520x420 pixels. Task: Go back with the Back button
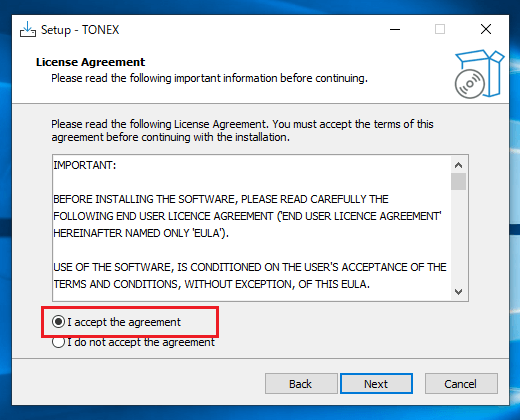pyautogui.click(x=301, y=384)
